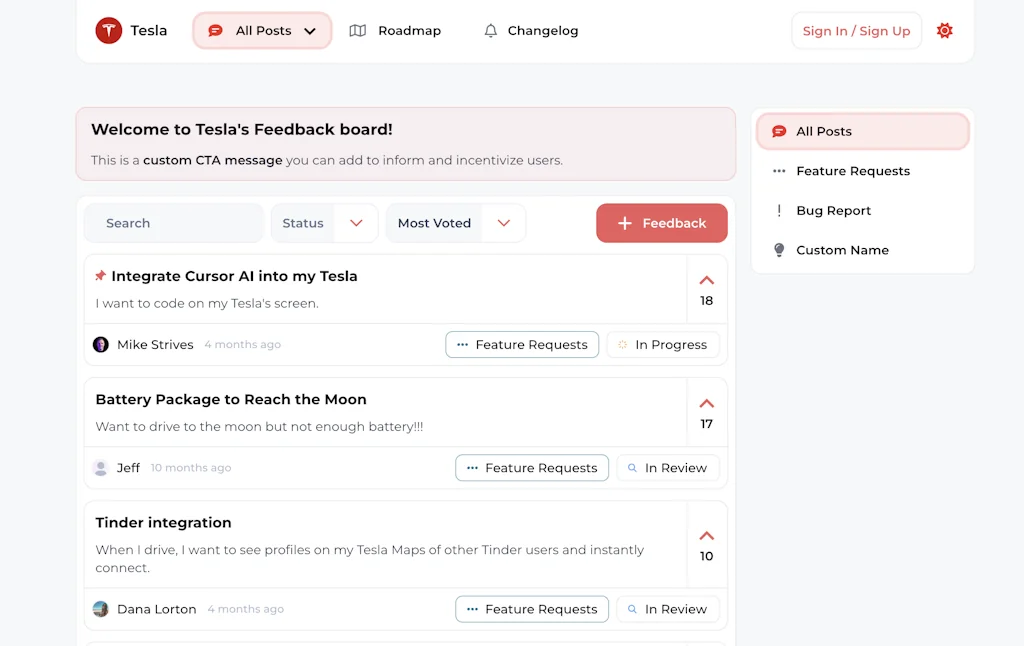Viewport: 1024px width, 646px height.
Task: Upvote the Integrate Cursor AI post
Action: 706,281
